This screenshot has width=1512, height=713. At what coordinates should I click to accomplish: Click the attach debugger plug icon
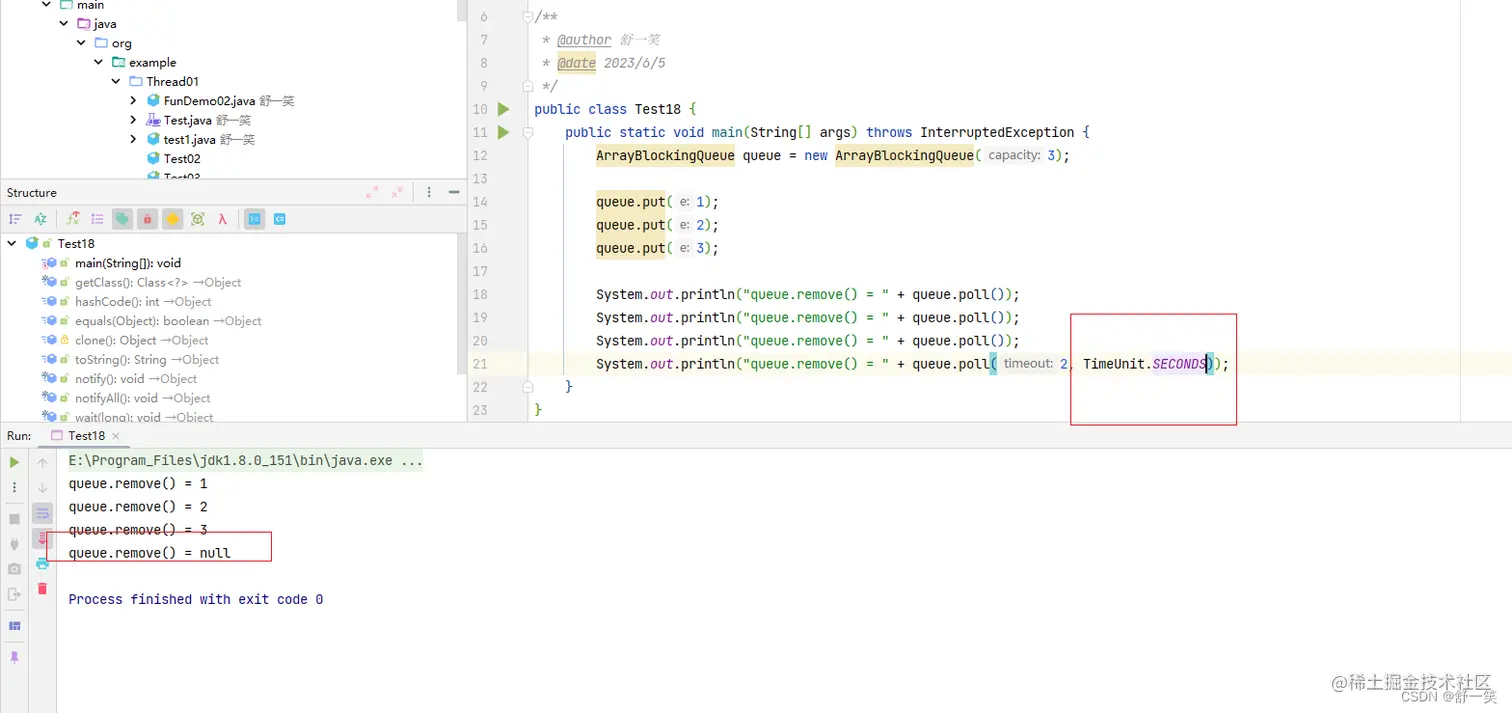[x=14, y=544]
